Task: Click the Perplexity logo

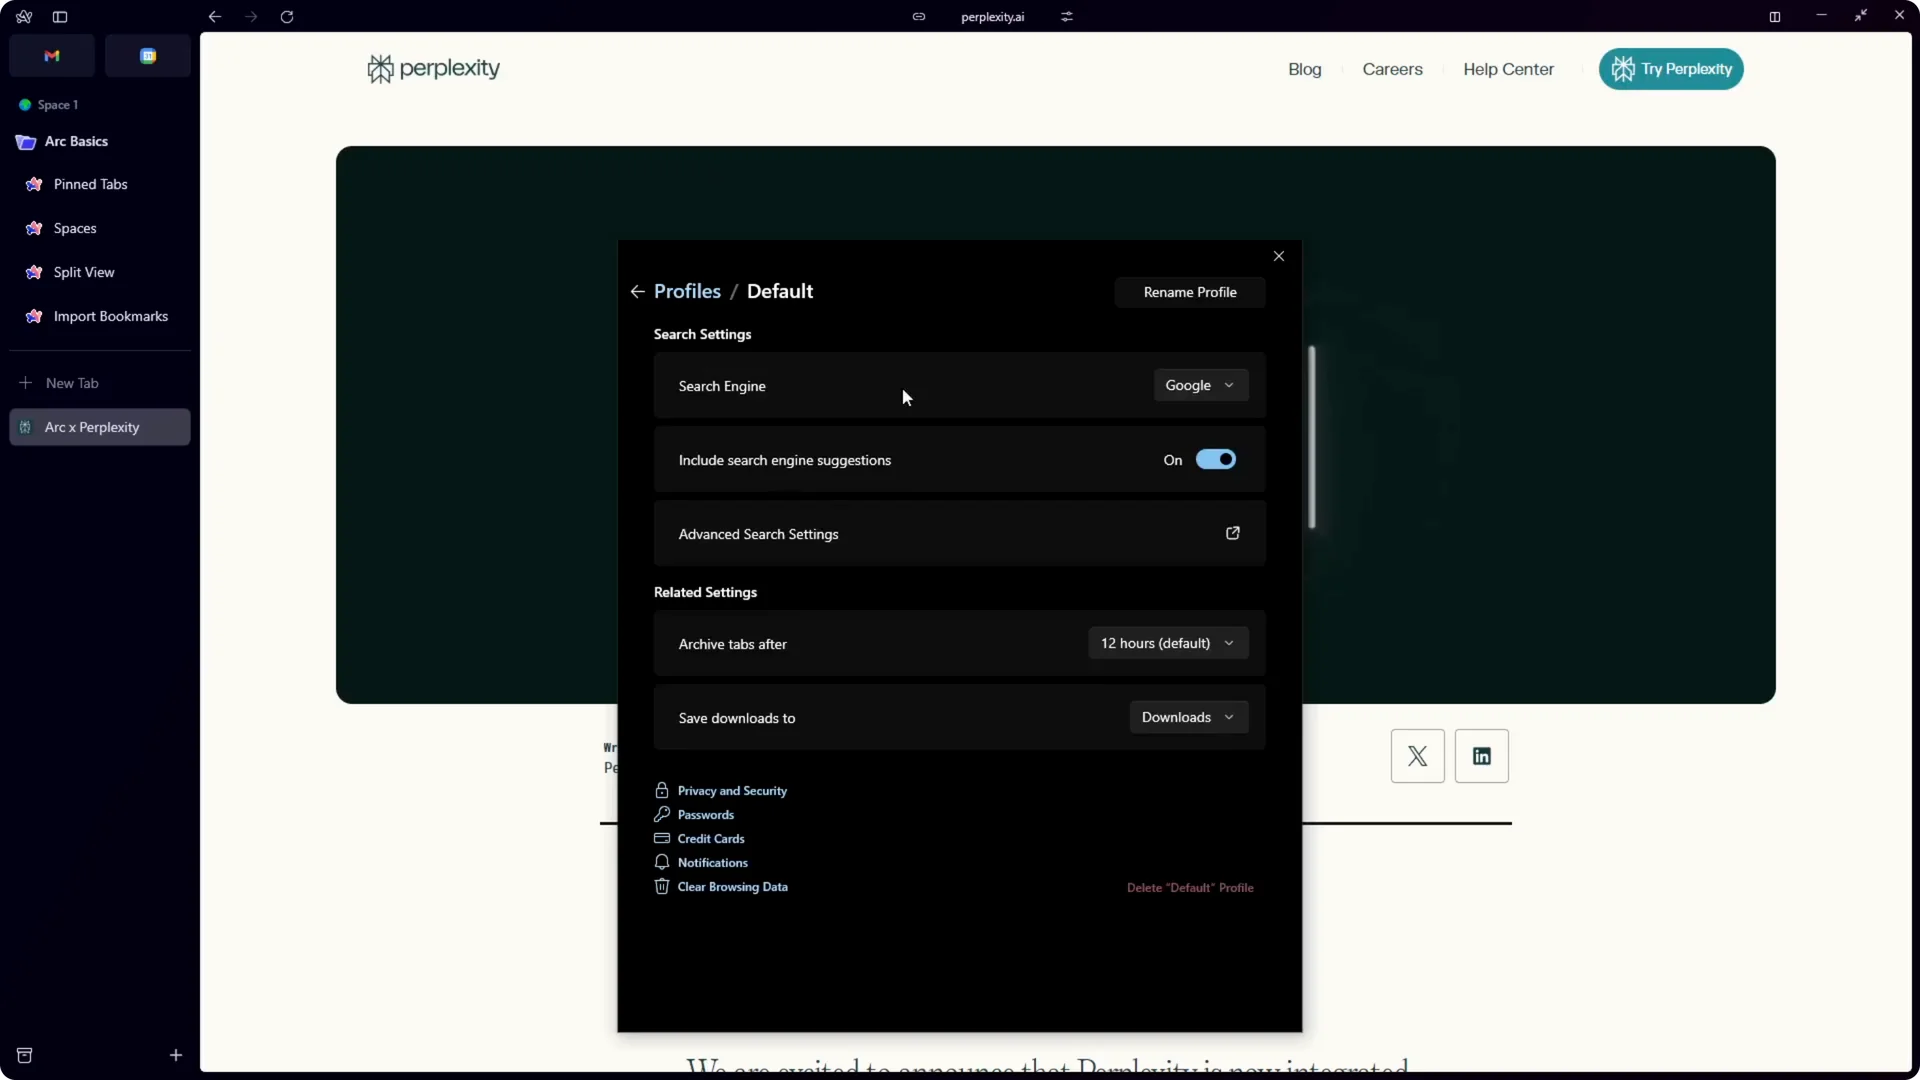Action: coord(432,68)
